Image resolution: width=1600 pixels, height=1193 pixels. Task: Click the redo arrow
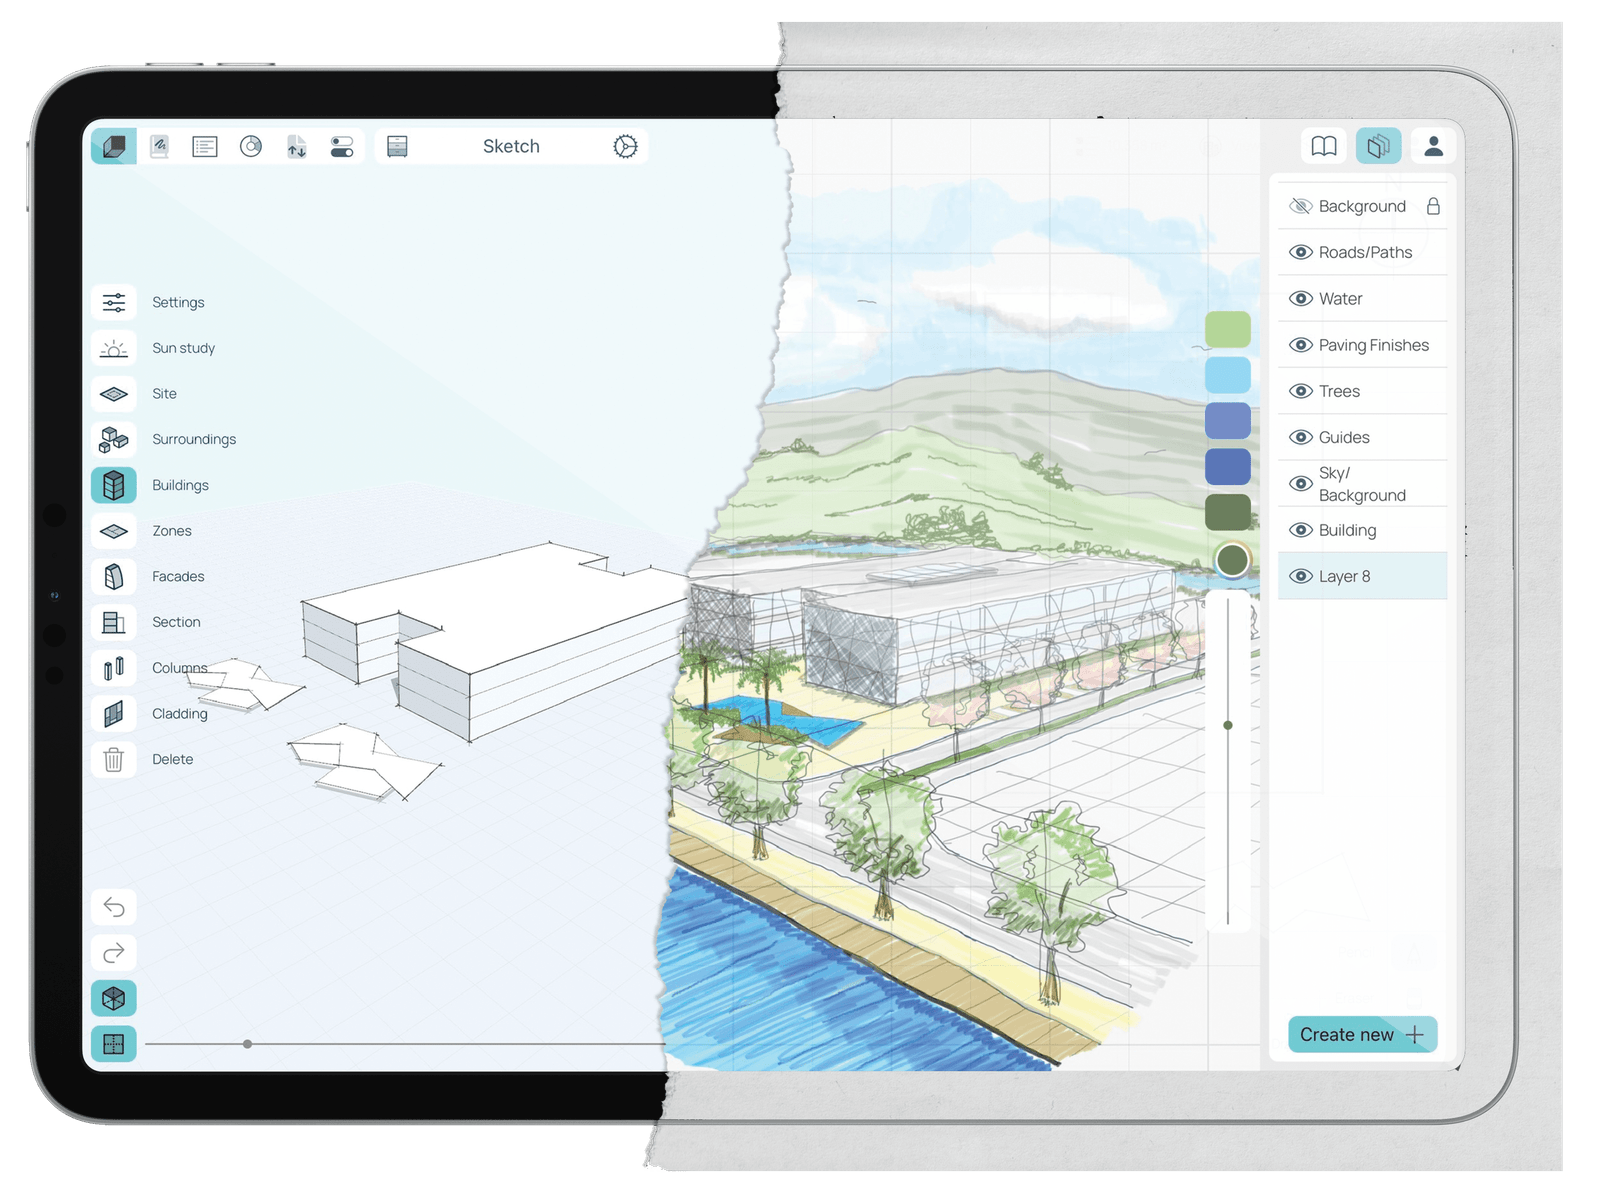pyautogui.click(x=114, y=953)
